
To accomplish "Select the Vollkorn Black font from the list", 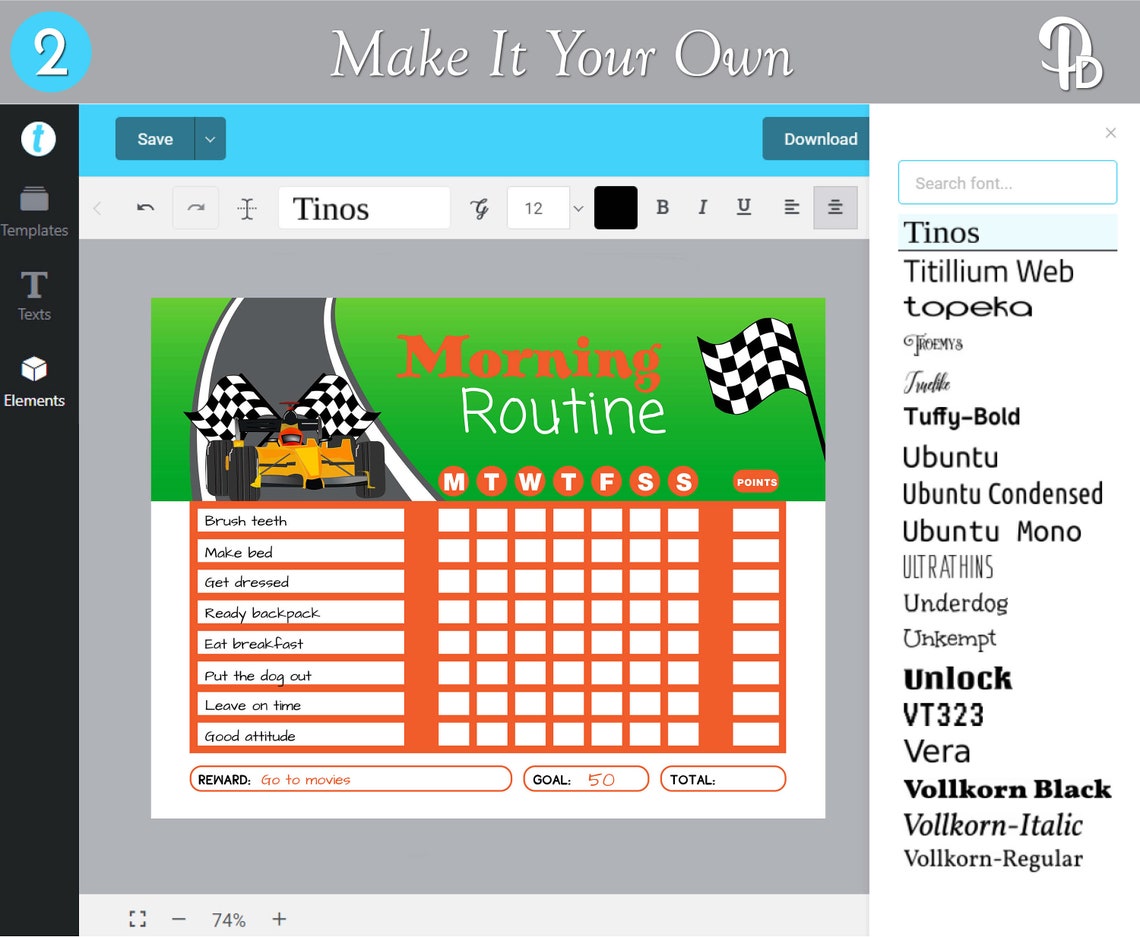I will tap(1006, 789).
